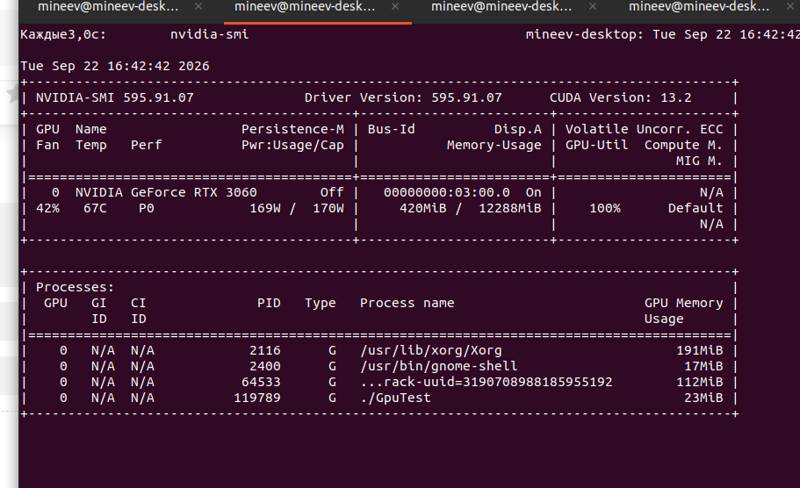Open the third mineev@mineev-desk terminal tab

click(502, 7)
